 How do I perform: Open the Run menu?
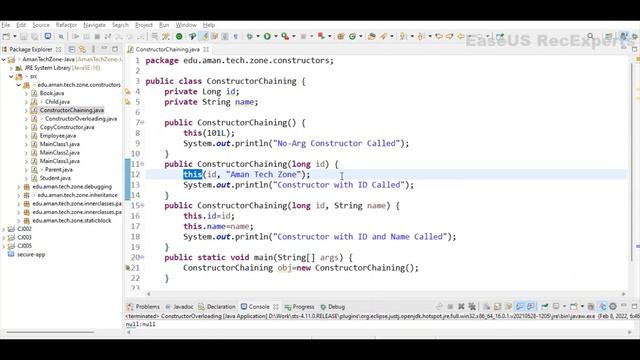coord(164,25)
